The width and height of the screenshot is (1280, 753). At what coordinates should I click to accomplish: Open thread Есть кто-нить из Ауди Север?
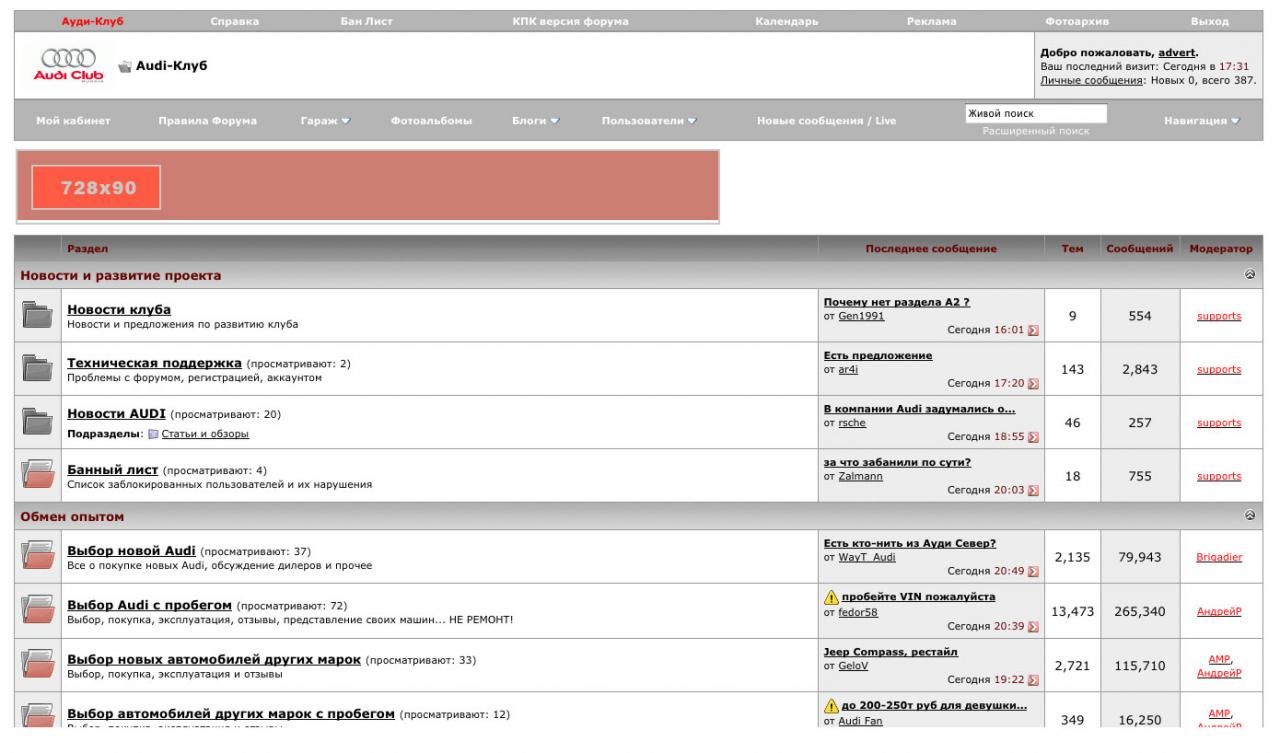tap(910, 543)
